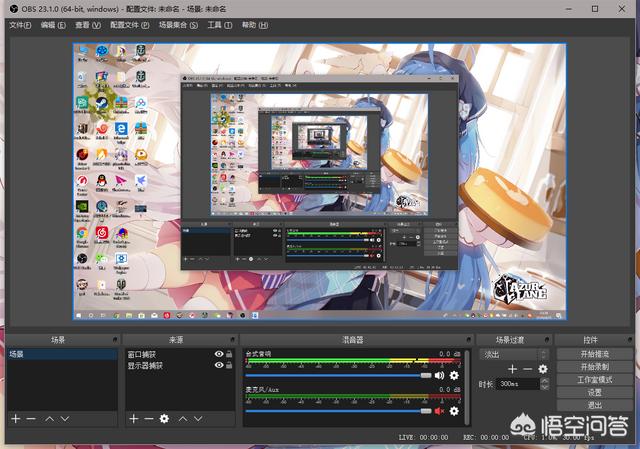The width and height of the screenshot is (640, 449).
Task: Click the 时长 300ms duration field
Action: coord(518,384)
